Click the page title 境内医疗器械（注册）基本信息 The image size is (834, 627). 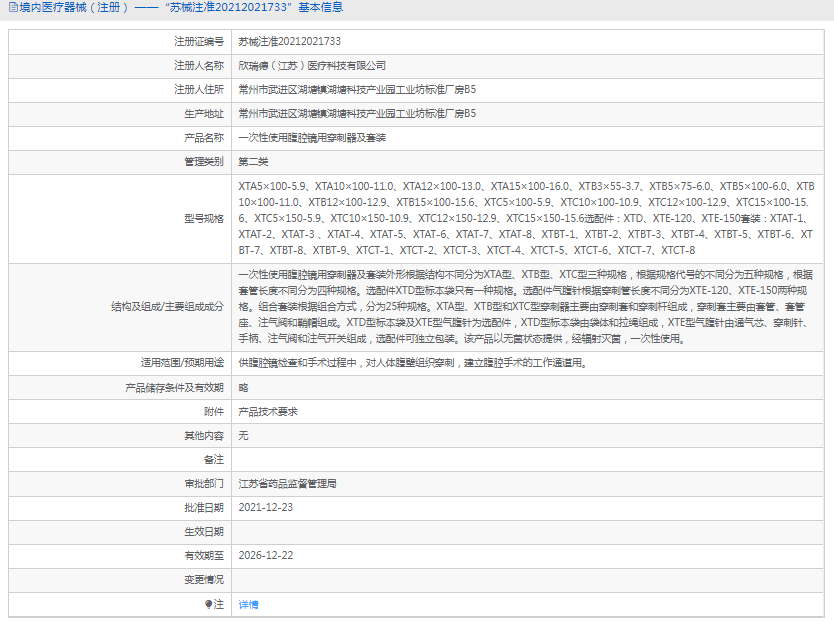pos(181,7)
